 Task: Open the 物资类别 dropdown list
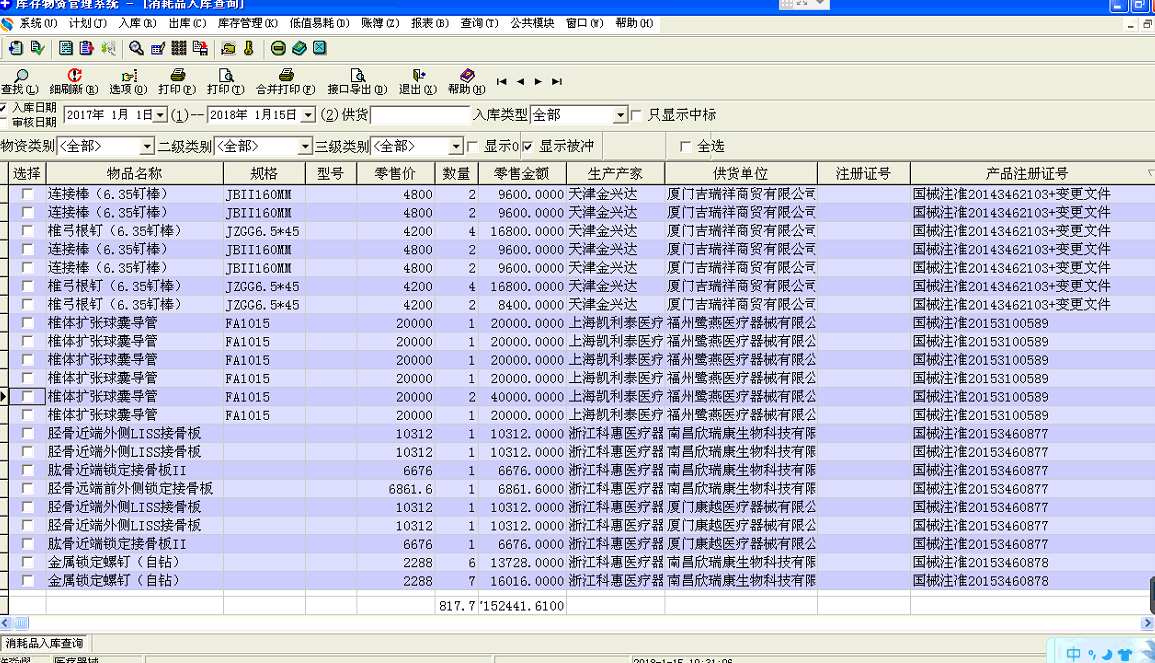pos(147,147)
